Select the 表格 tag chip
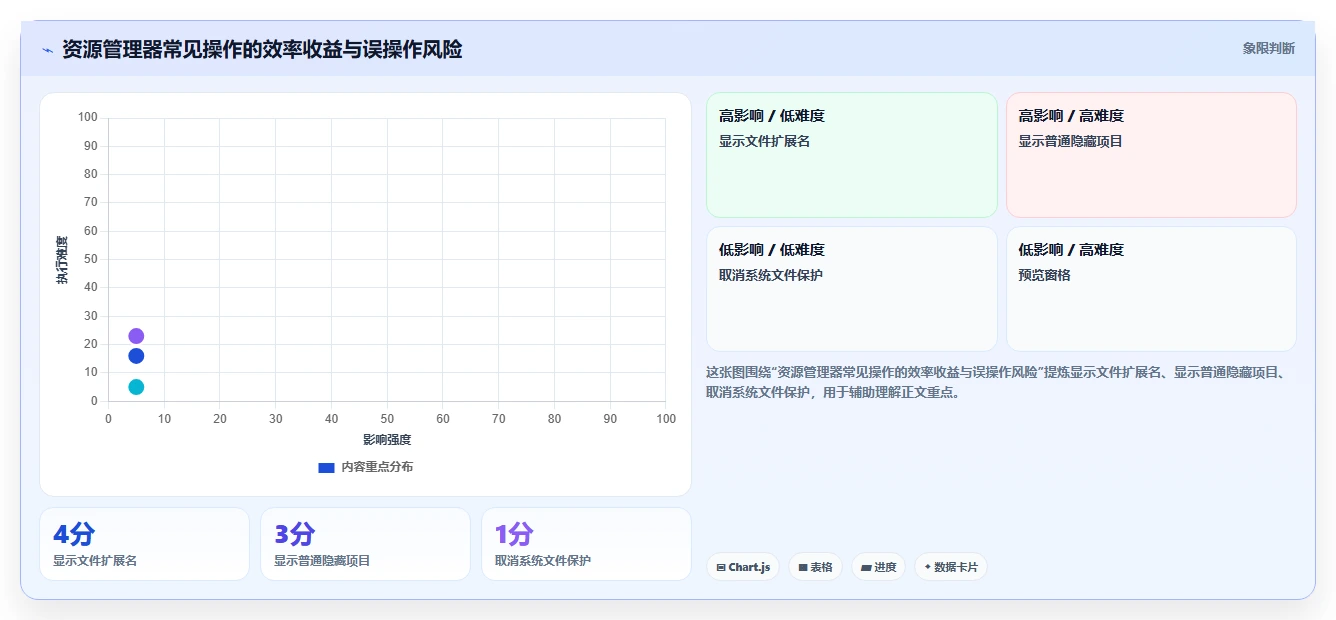 (x=816, y=567)
